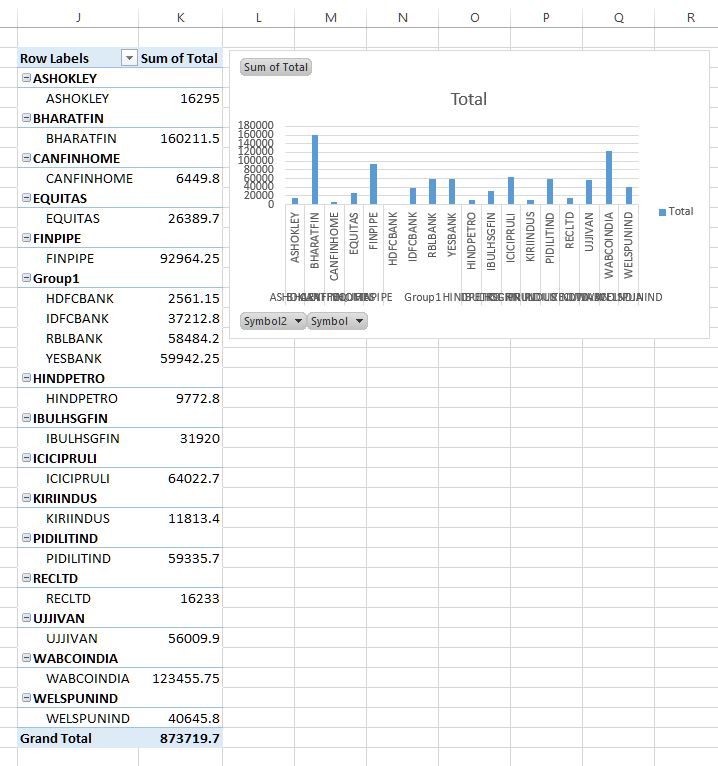
Task: Click the Total legend entry
Action: tap(676, 212)
